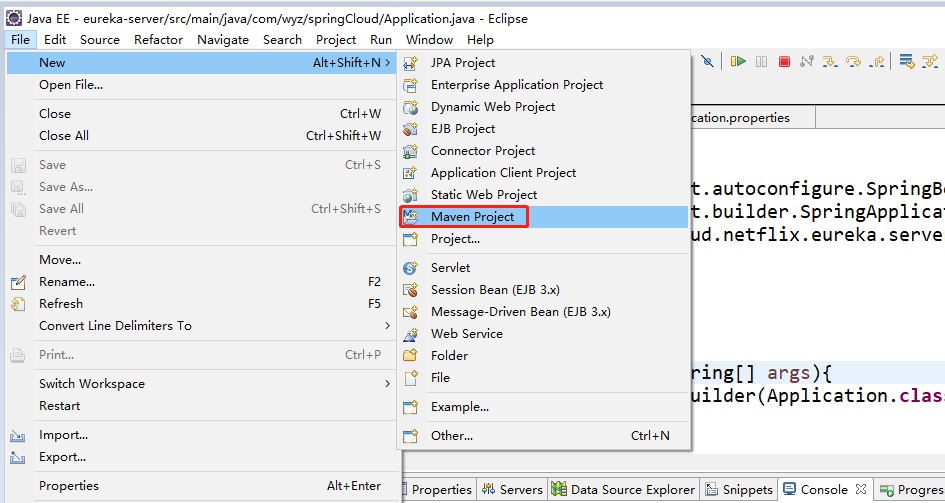Open the Run menu
945x503 pixels.
click(x=381, y=40)
